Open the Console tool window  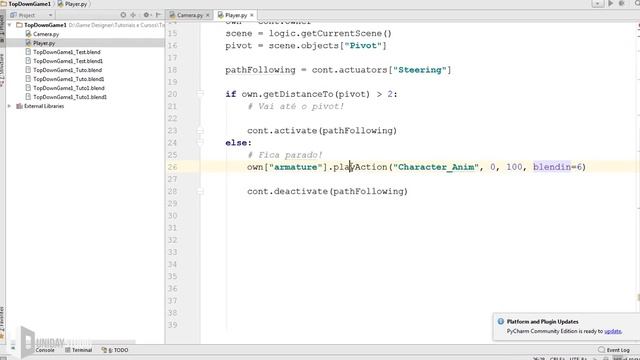click(x=44, y=350)
